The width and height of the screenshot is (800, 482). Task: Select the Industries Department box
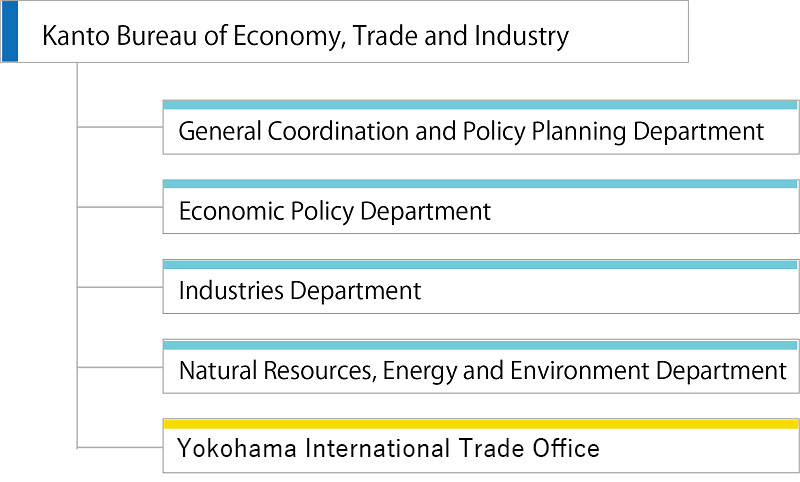481,287
